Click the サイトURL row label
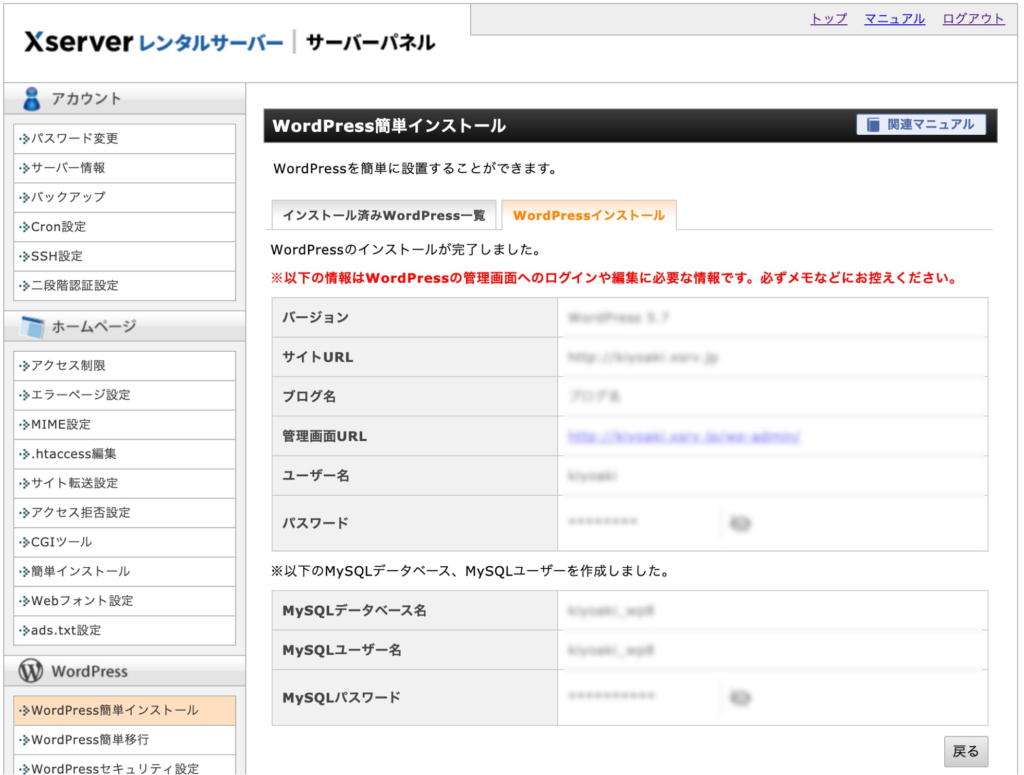The width and height of the screenshot is (1024, 775). point(317,357)
